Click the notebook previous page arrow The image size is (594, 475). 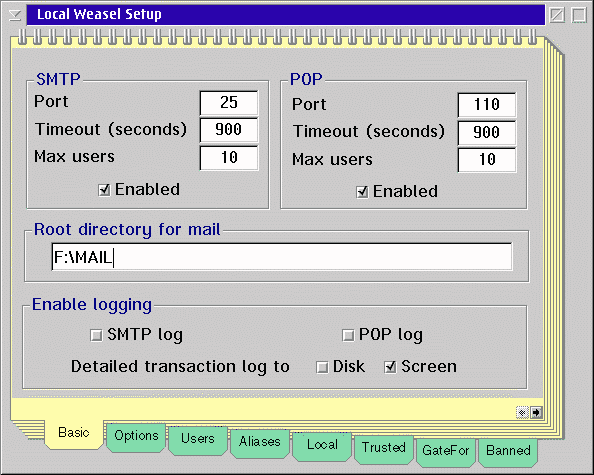click(x=522, y=412)
